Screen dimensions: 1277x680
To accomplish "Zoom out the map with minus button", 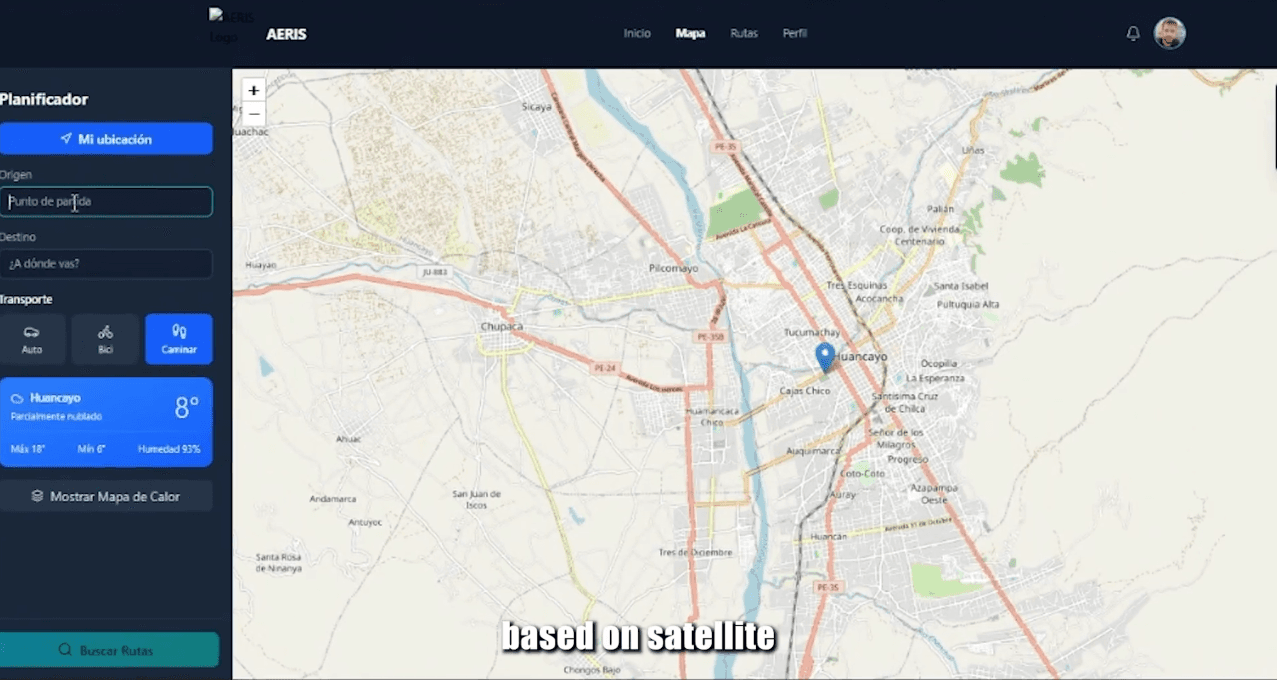I will click(x=254, y=114).
